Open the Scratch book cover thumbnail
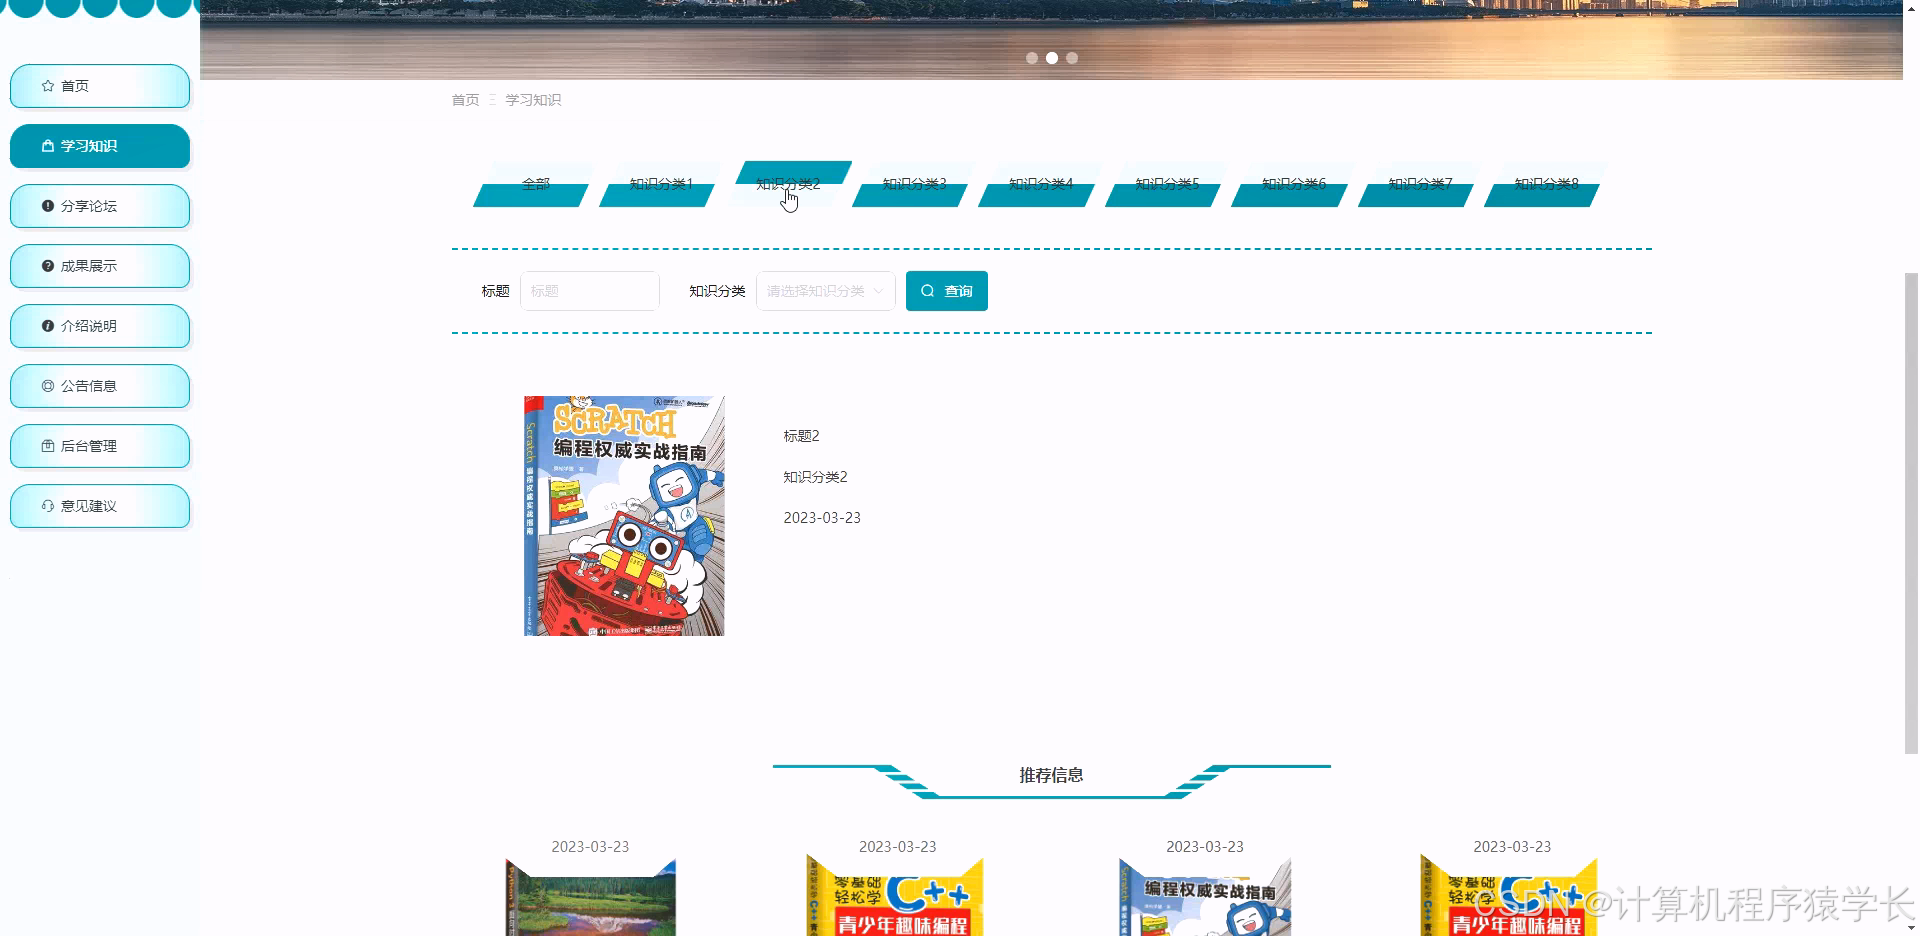This screenshot has height=936, width=1920. (623, 515)
